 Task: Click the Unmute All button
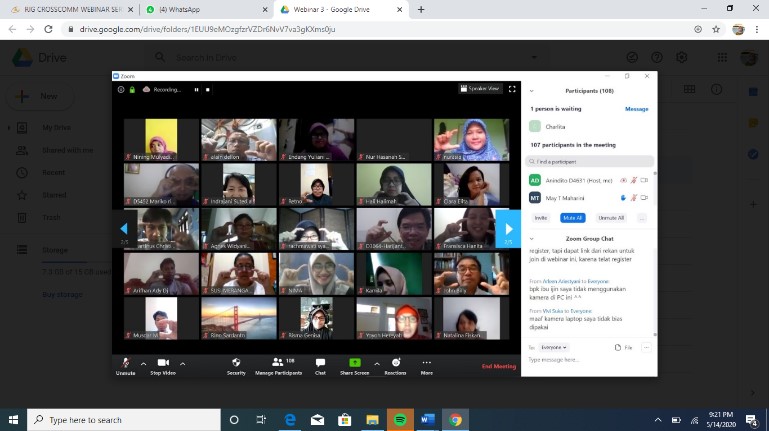tap(611, 218)
